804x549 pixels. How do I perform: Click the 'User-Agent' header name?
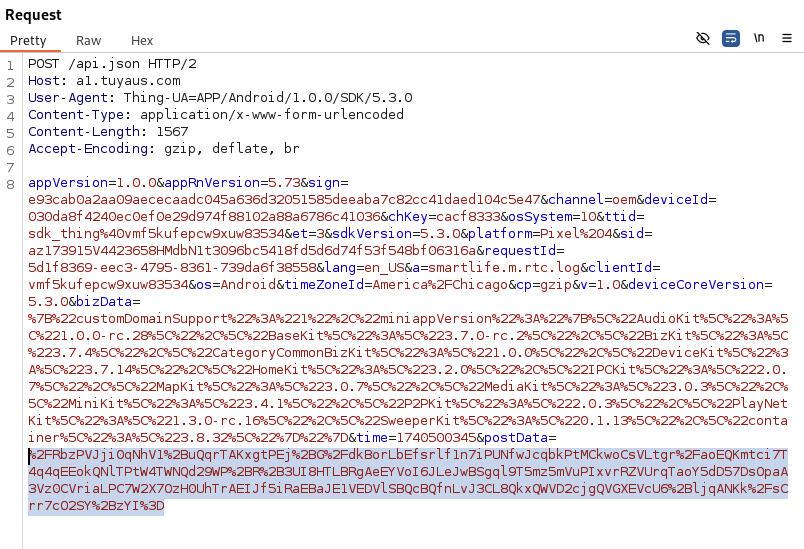pos(68,97)
